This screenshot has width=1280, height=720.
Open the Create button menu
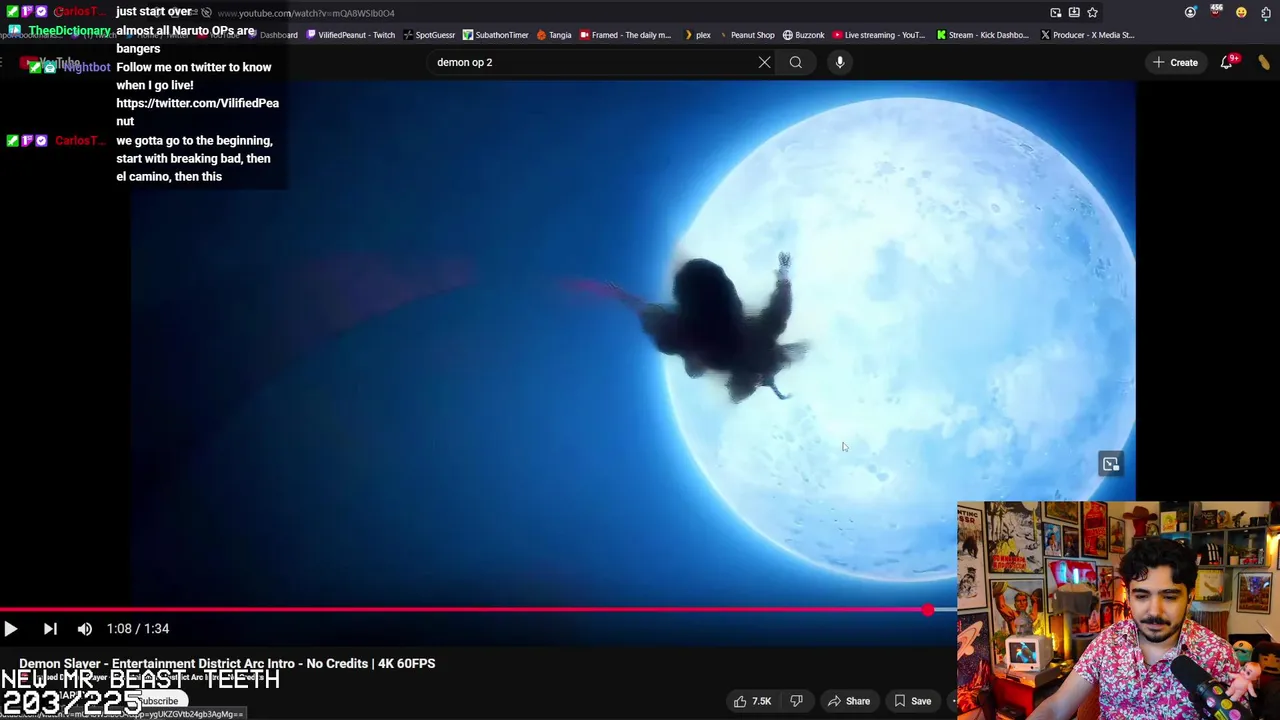tap(1175, 62)
